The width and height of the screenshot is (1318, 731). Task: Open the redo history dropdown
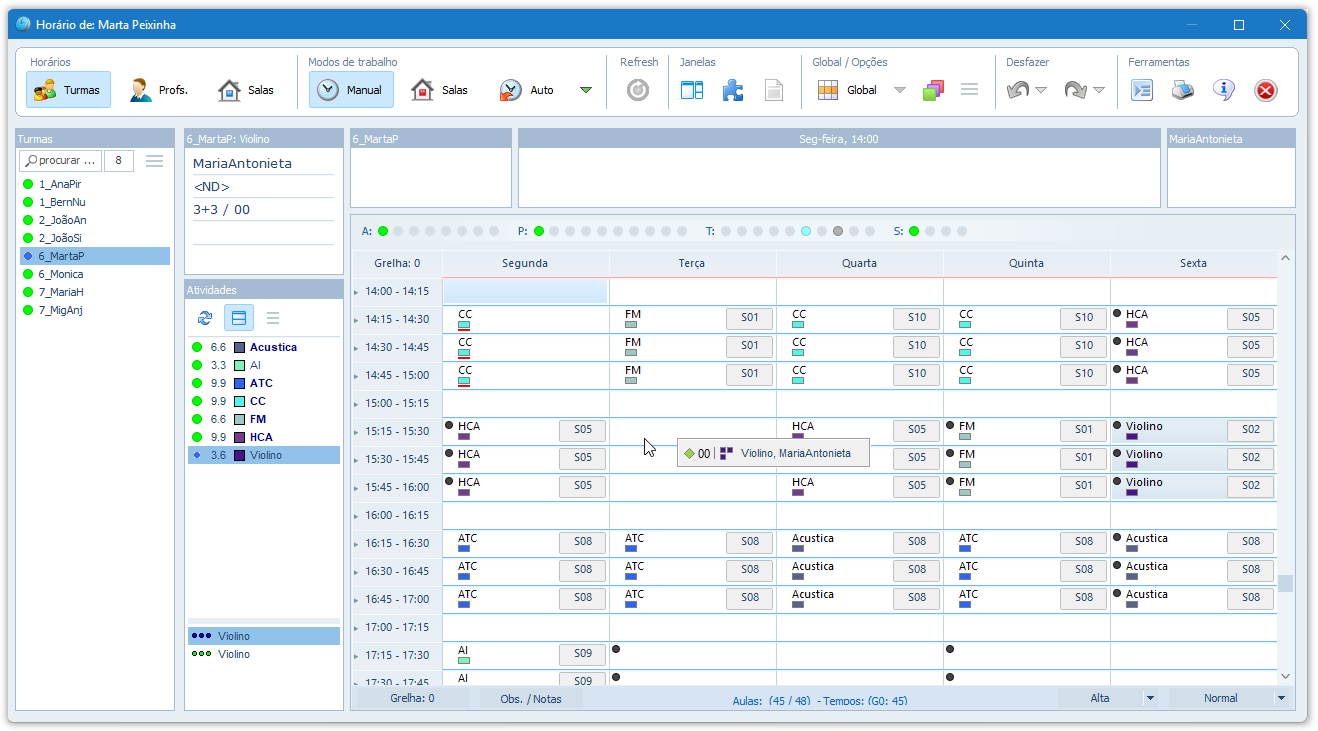point(1099,90)
